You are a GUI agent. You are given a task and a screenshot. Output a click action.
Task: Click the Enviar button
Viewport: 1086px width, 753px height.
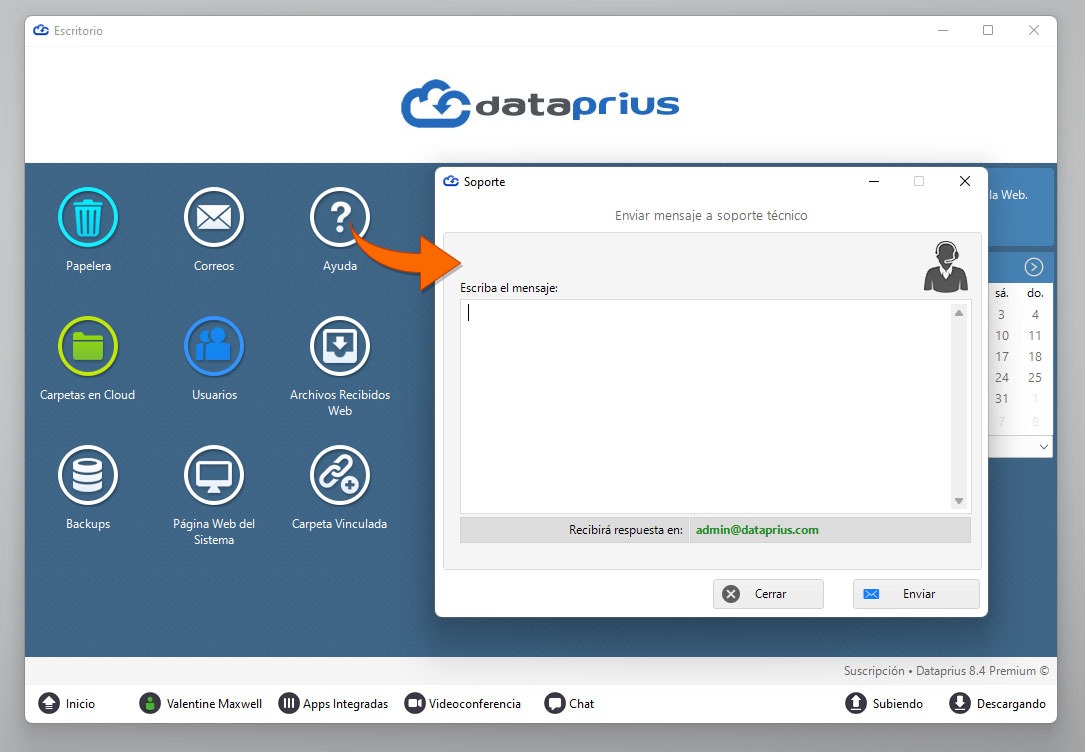point(916,594)
